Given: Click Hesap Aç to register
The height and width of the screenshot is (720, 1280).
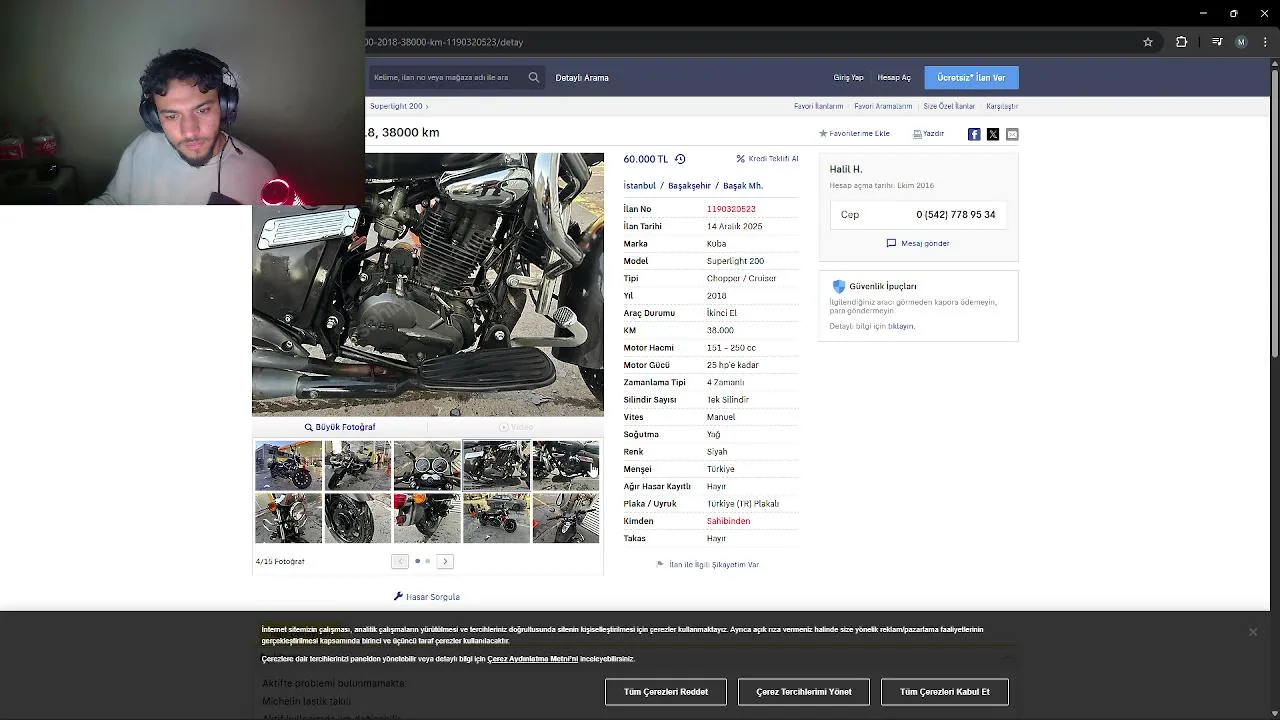Looking at the screenshot, I should [x=894, y=78].
